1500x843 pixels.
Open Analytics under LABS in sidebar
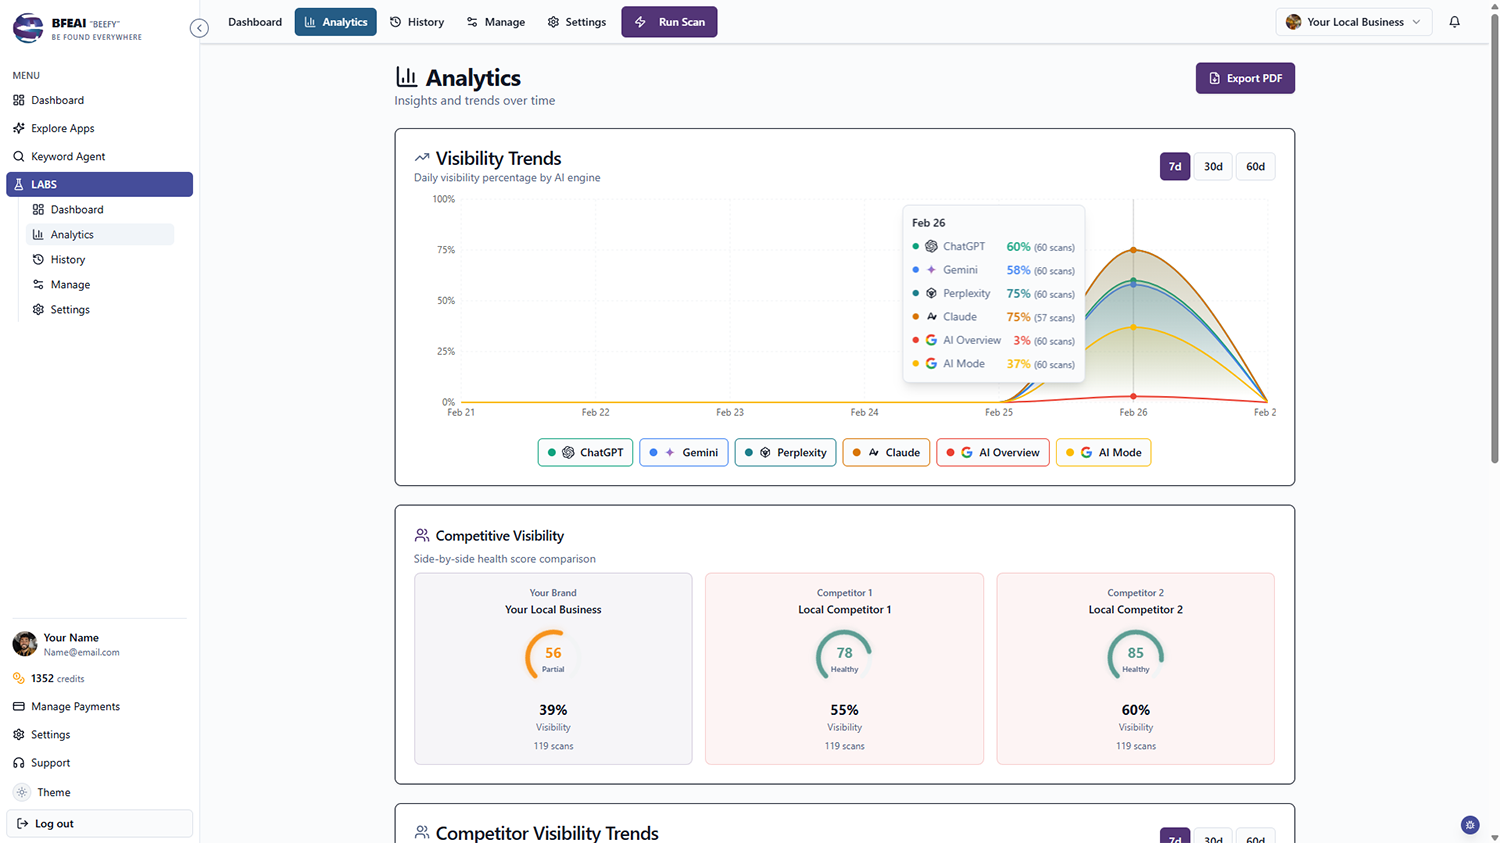100,234
